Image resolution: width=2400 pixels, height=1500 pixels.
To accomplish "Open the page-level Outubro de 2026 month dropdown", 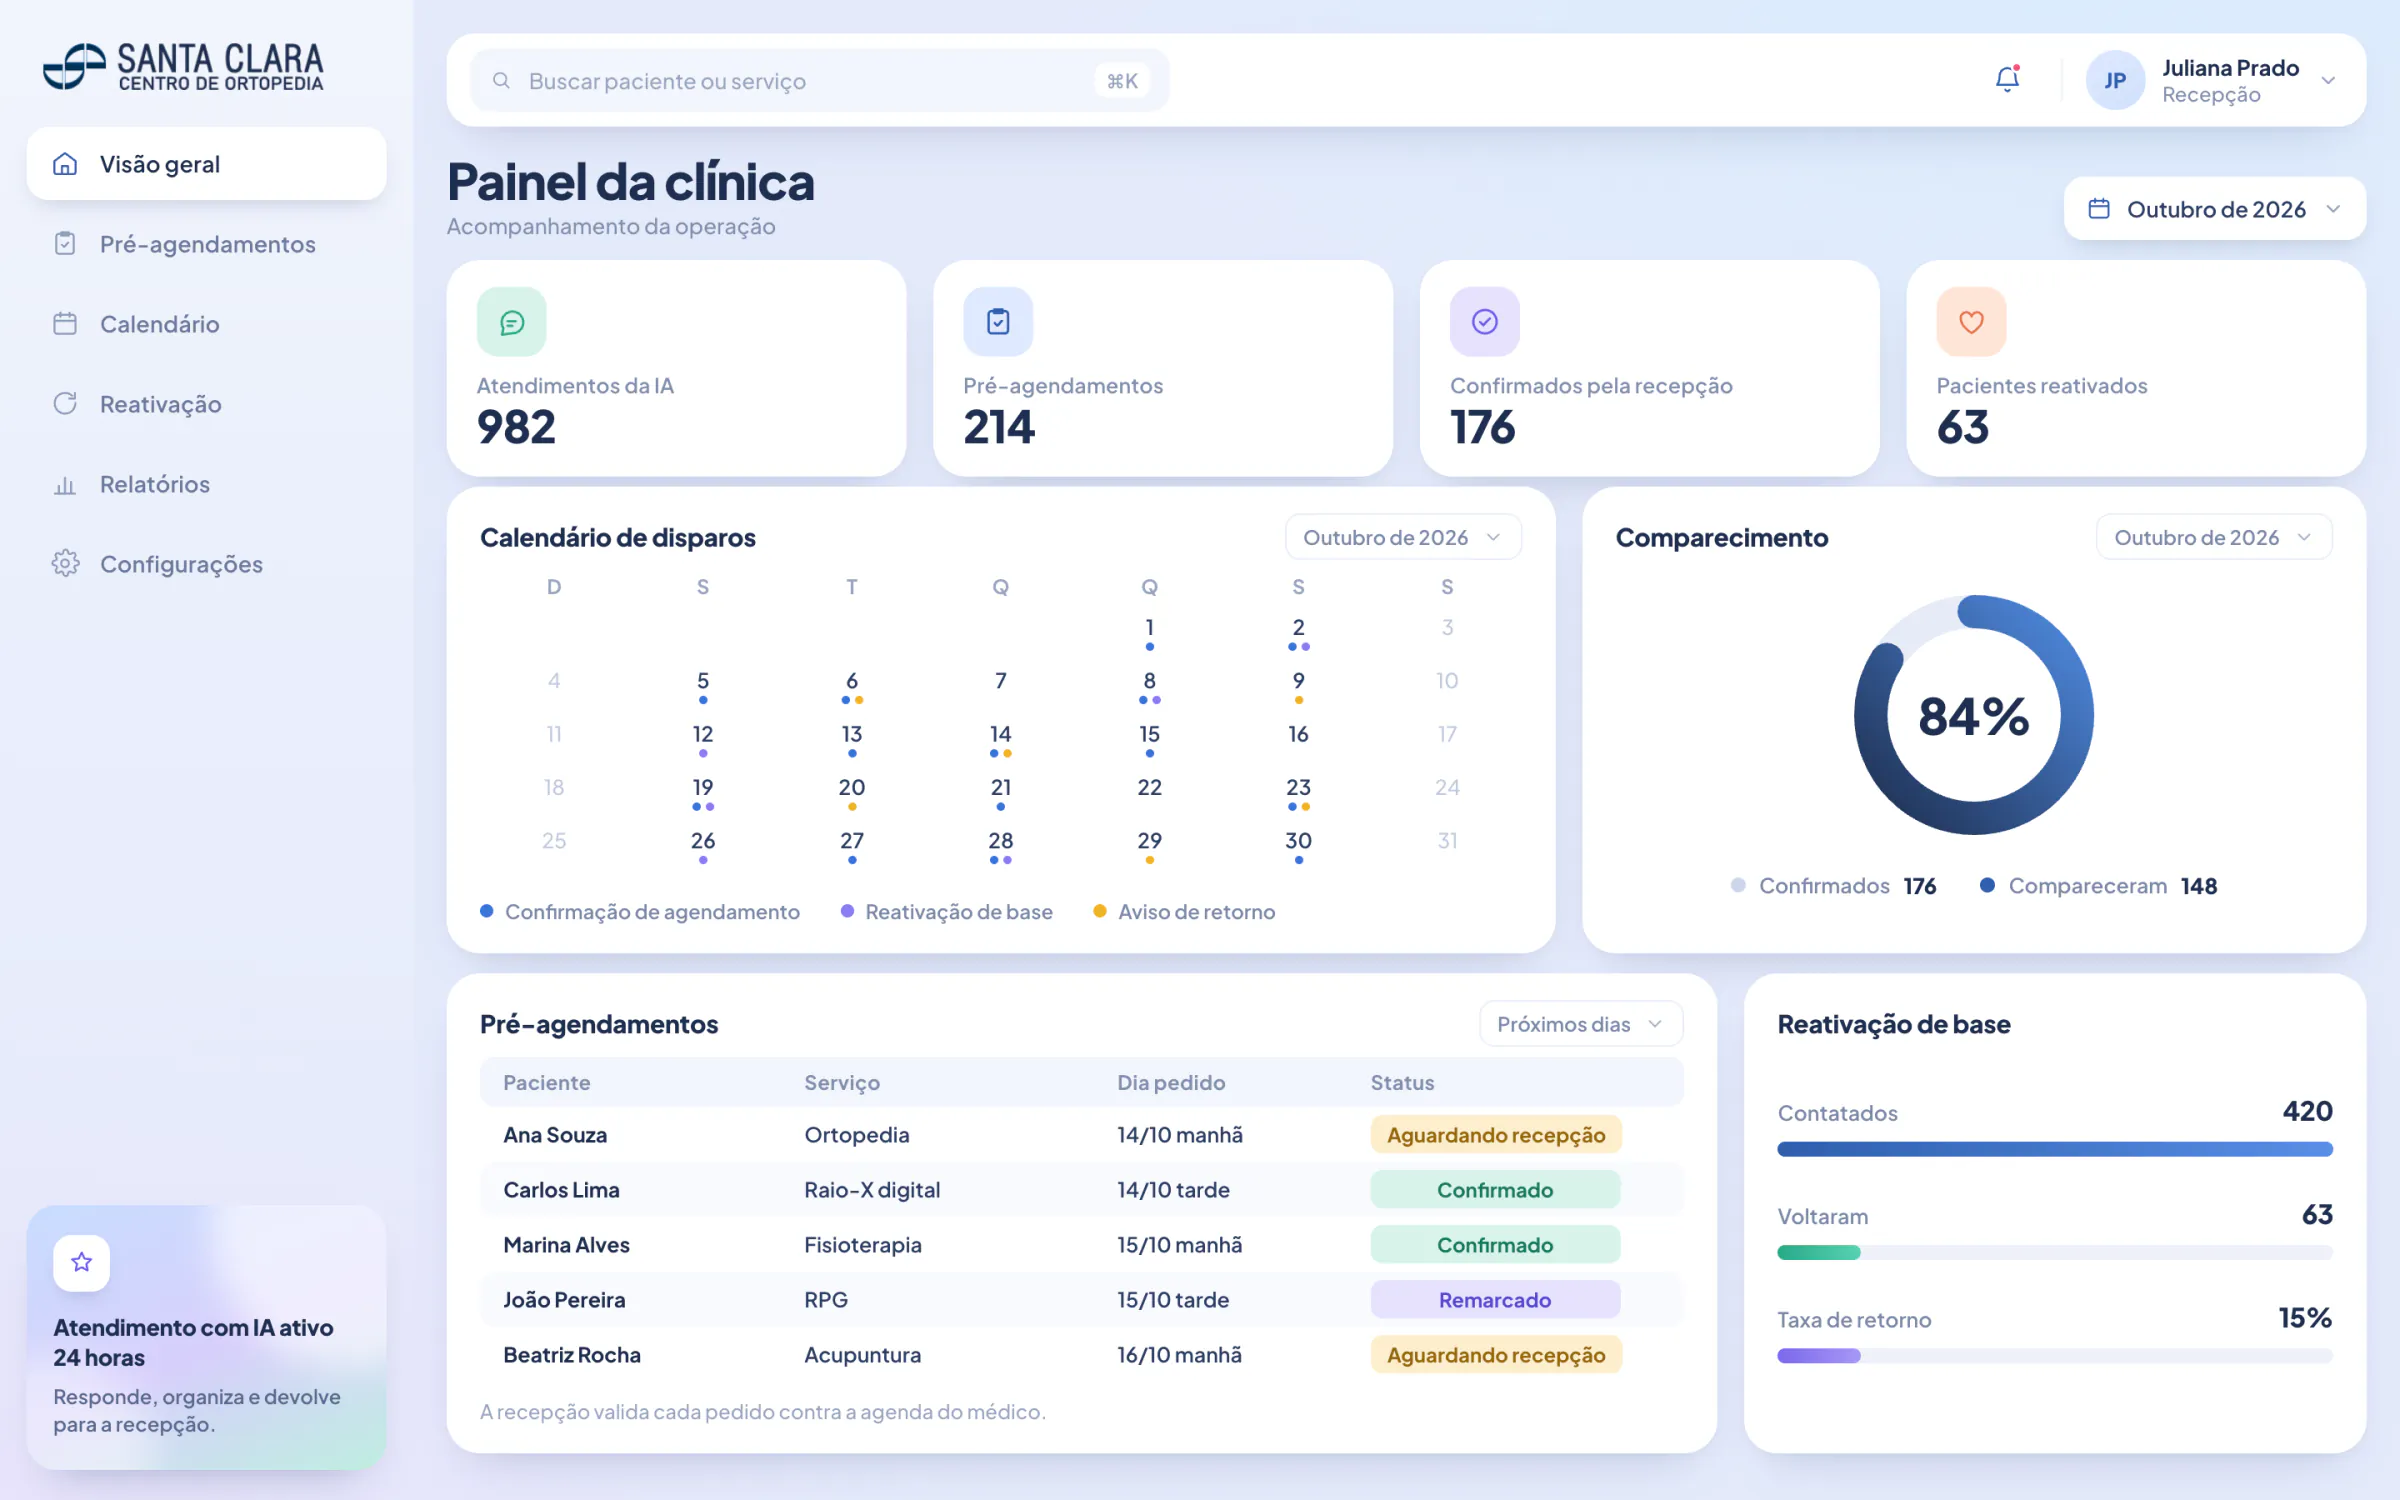I will (x=2214, y=209).
